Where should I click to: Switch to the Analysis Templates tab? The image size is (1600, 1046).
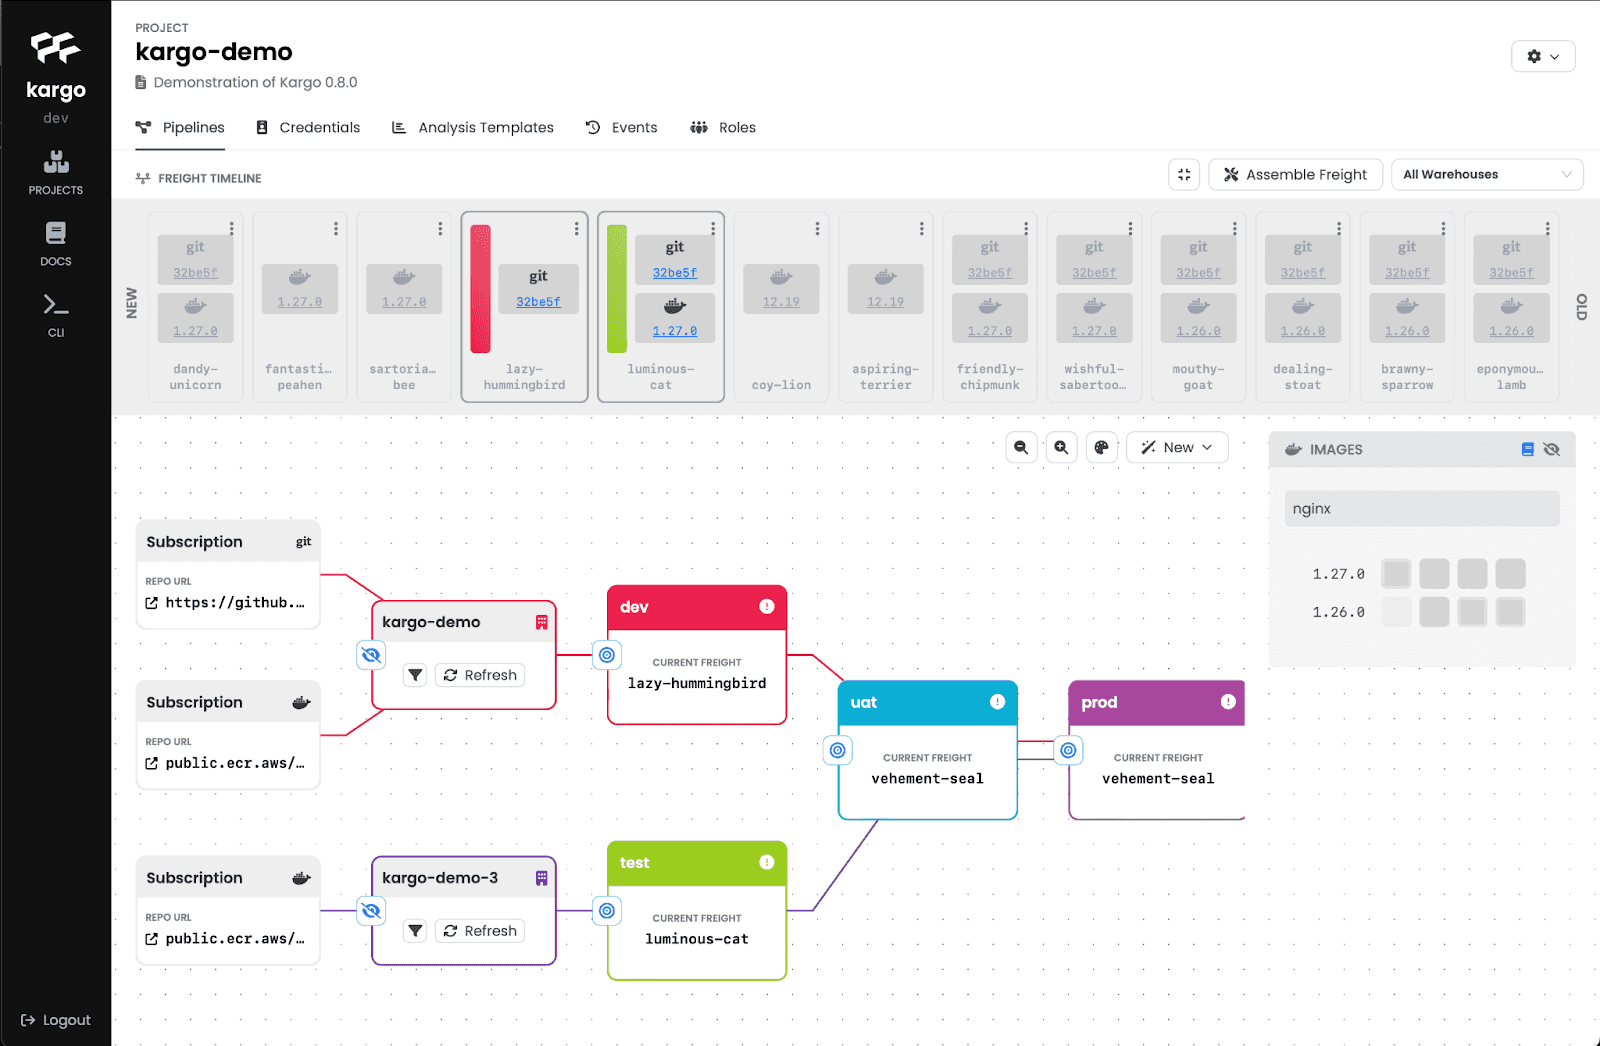[472, 127]
